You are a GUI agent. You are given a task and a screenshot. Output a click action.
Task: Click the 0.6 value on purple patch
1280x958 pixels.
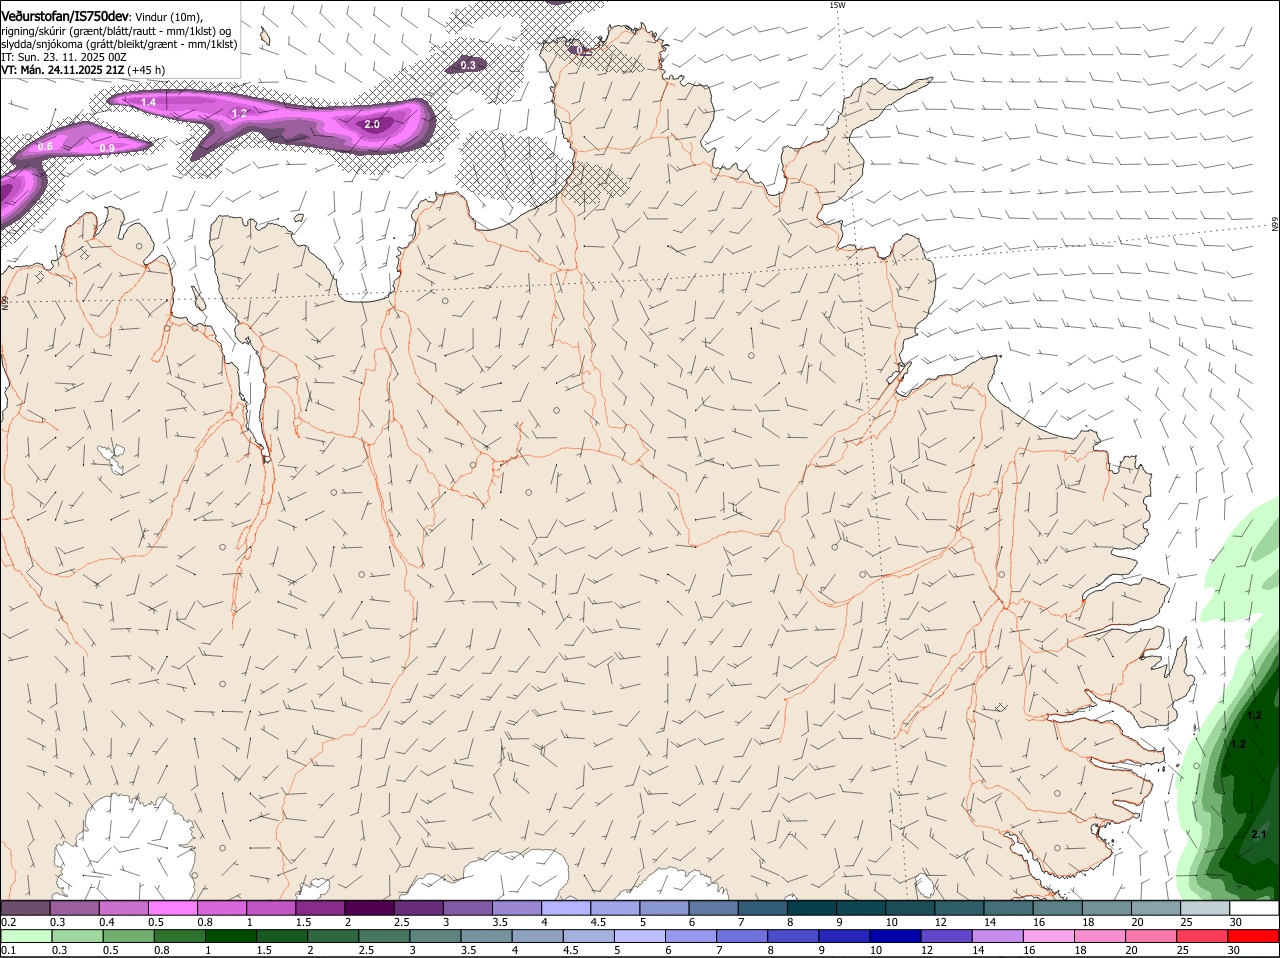(x=45, y=146)
